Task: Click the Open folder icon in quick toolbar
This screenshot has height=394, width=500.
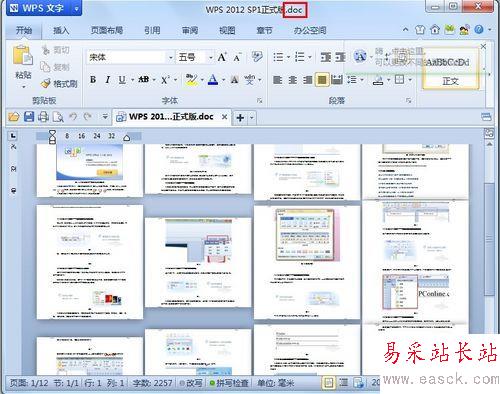Action: [14, 117]
